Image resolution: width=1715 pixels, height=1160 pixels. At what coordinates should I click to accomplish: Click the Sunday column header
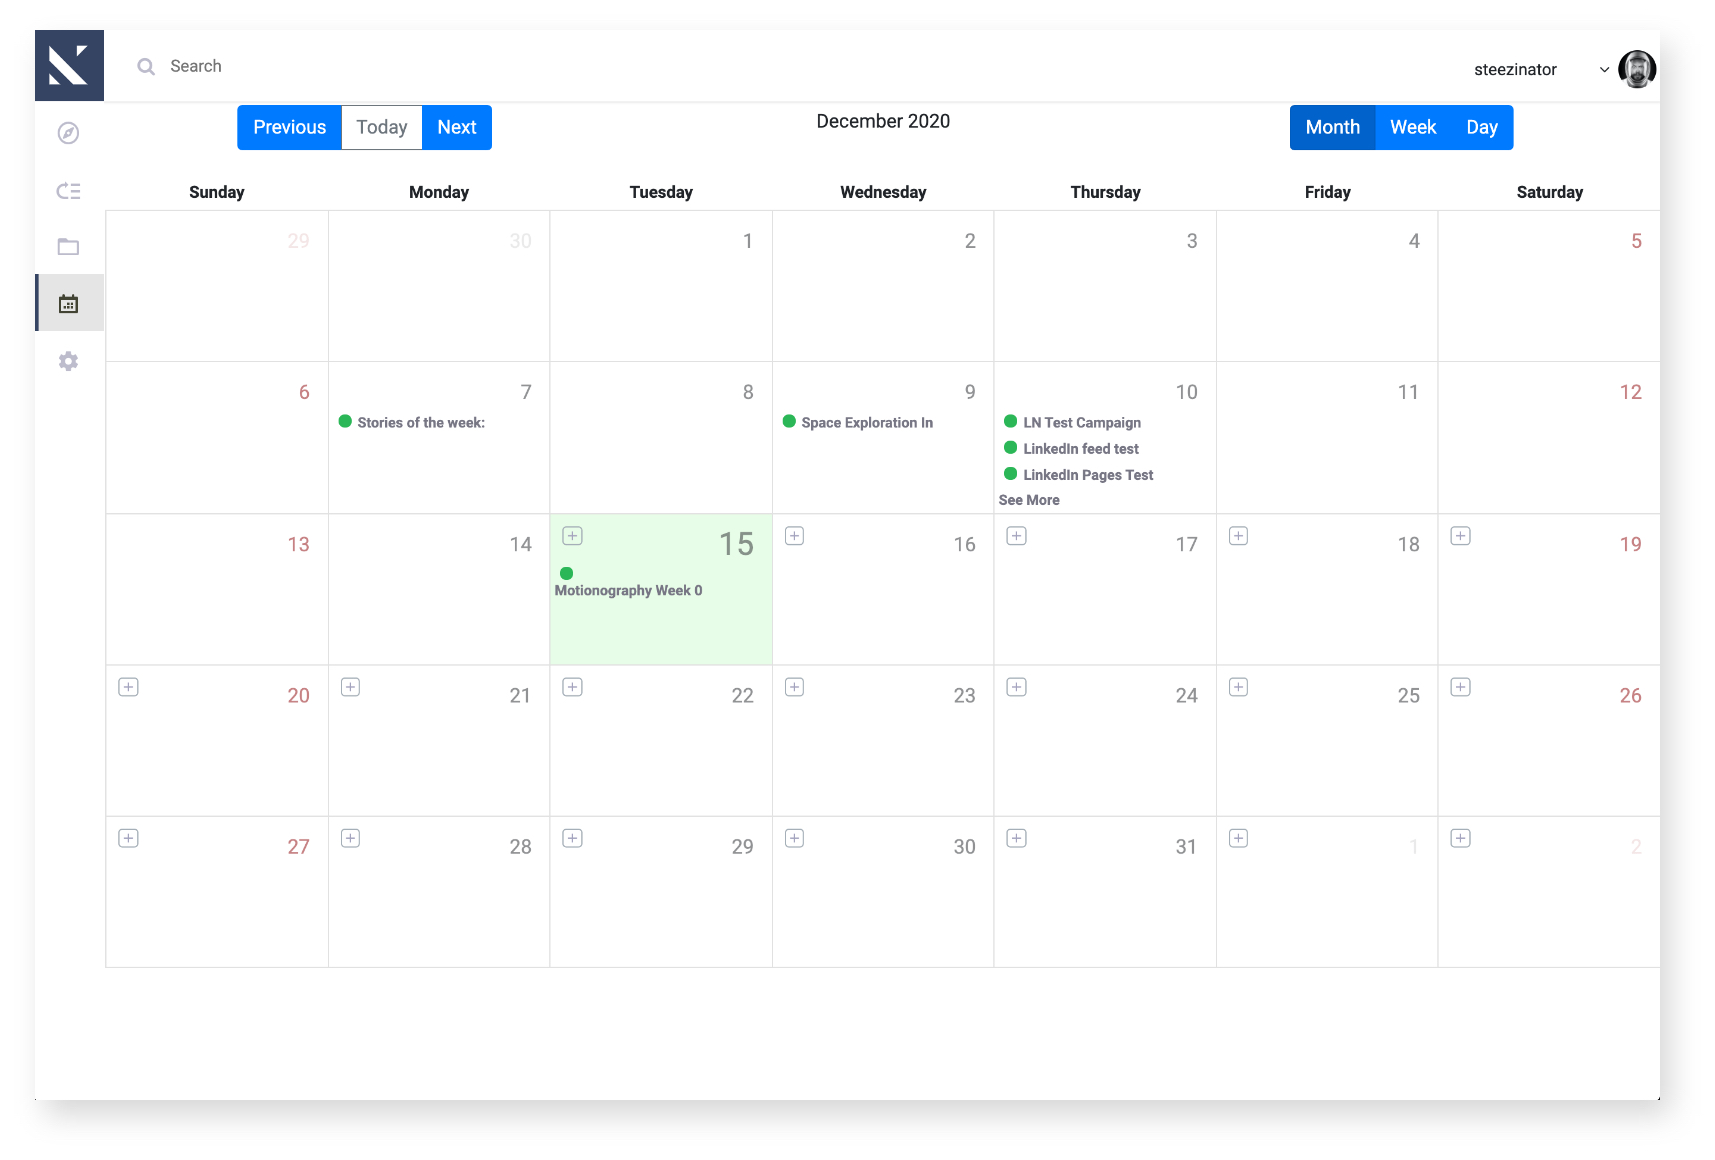click(x=217, y=192)
